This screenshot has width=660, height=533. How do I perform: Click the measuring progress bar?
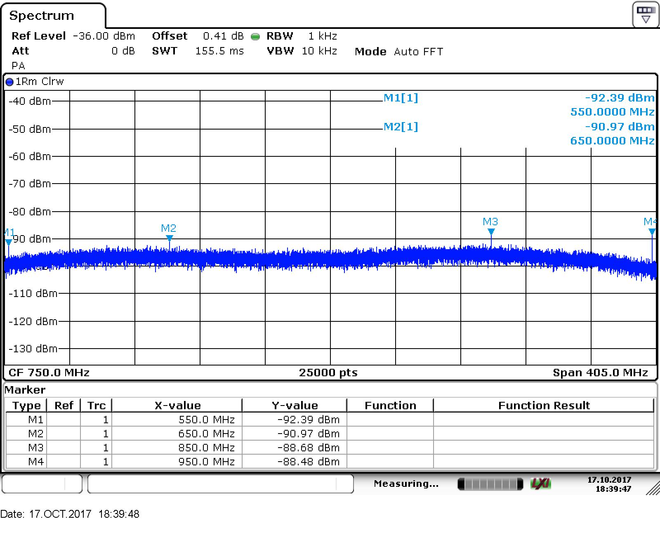490,484
